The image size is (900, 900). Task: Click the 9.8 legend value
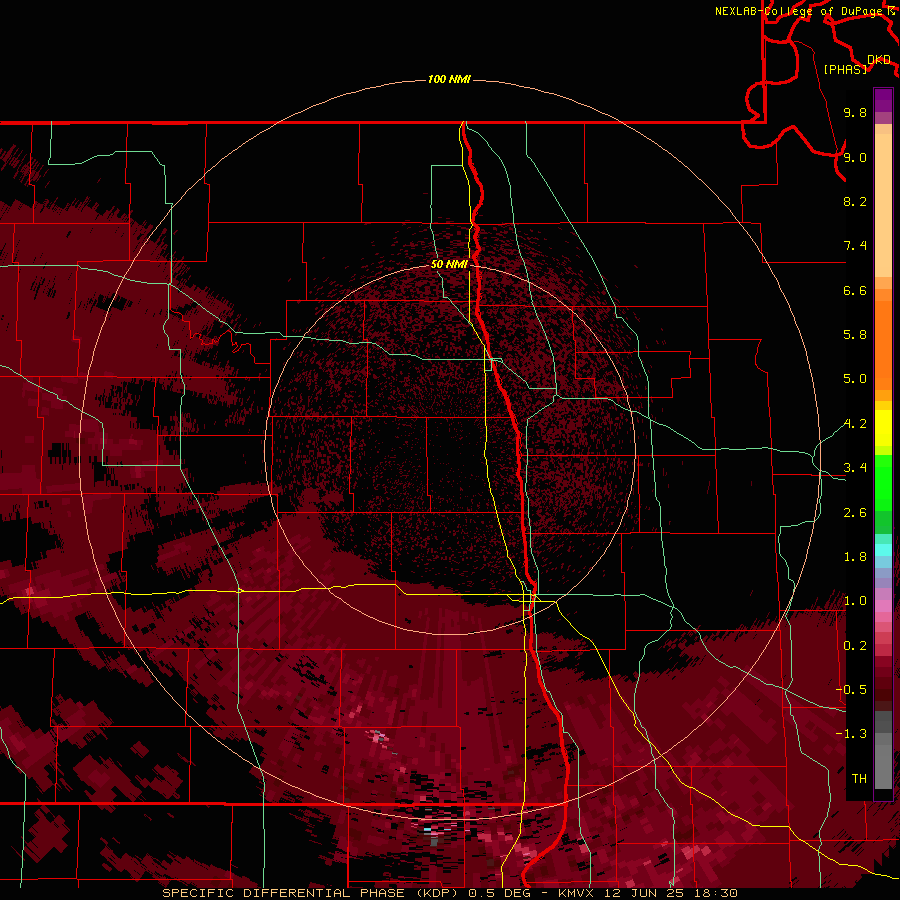tap(855, 112)
